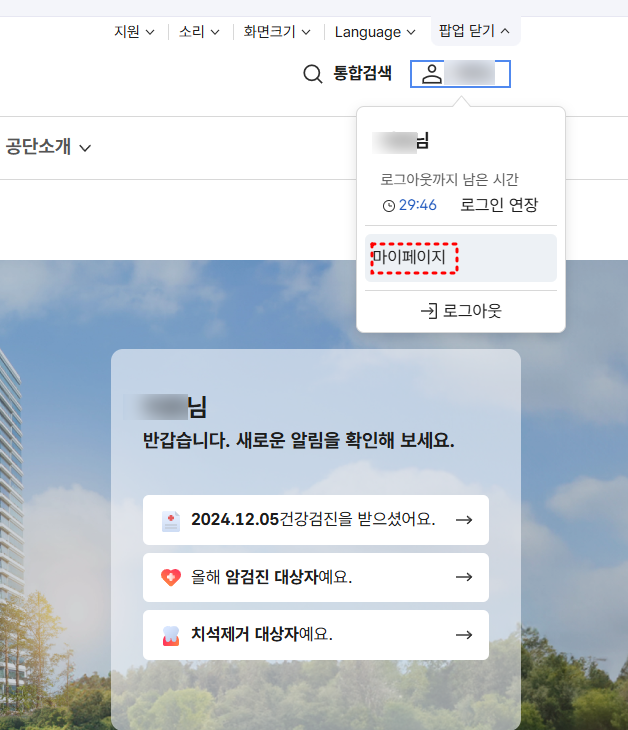The height and width of the screenshot is (730, 628).
Task: Click the health checkup document icon
Action: (x=171, y=520)
